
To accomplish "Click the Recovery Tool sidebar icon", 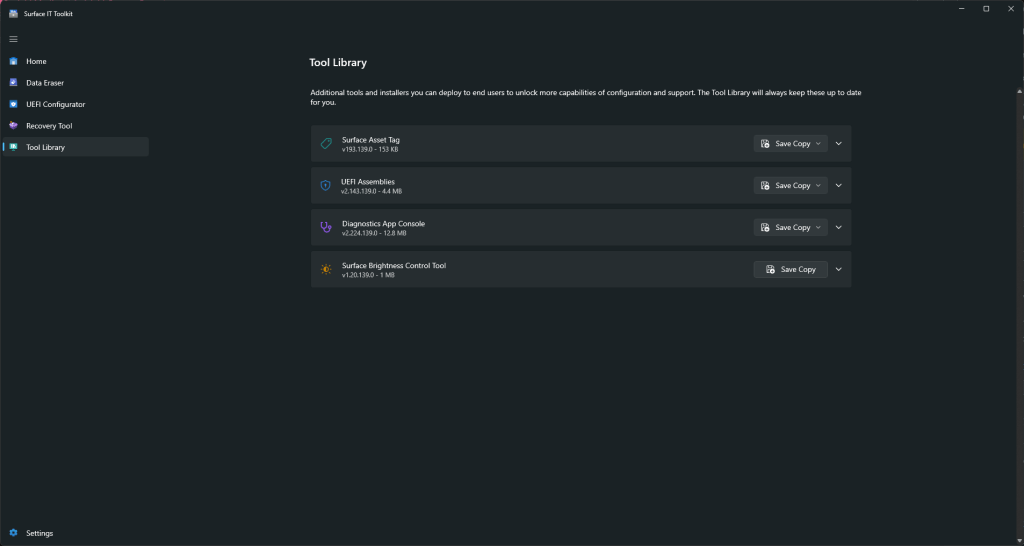I will pos(13,126).
